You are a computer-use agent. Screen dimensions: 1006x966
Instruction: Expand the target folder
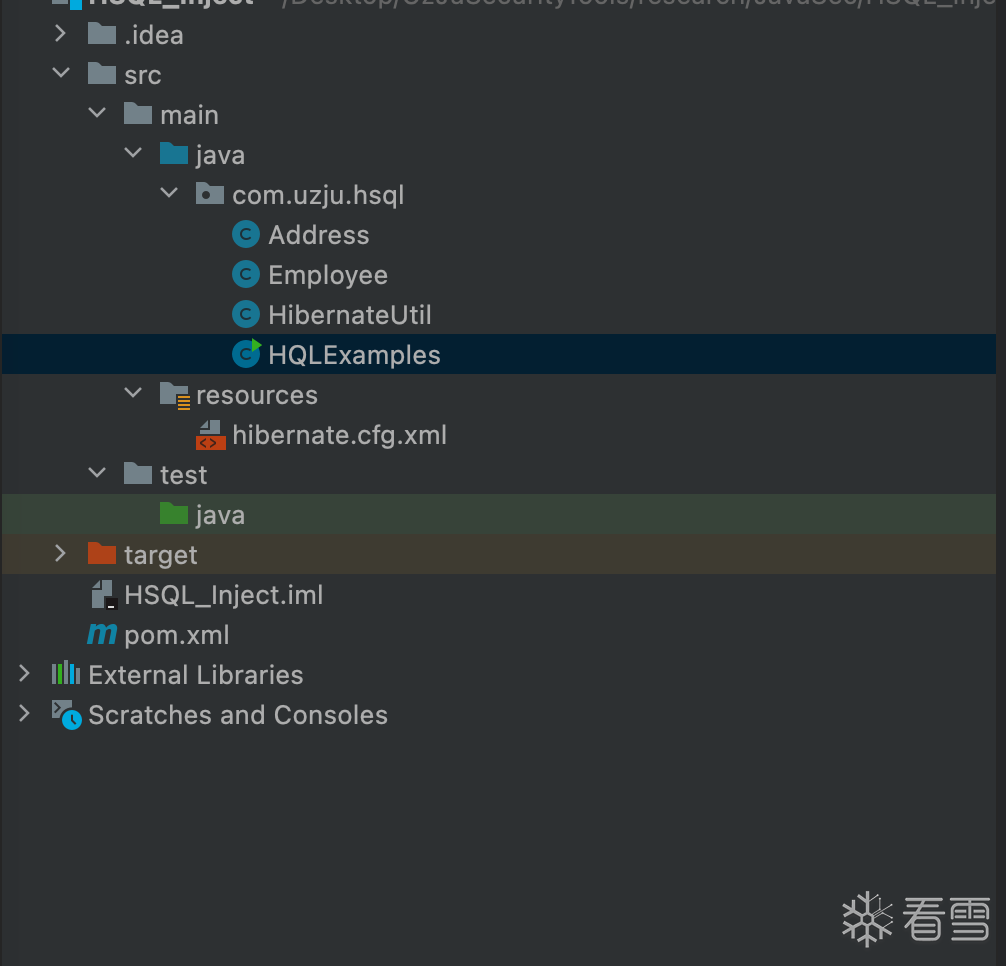pyautogui.click(x=60, y=555)
